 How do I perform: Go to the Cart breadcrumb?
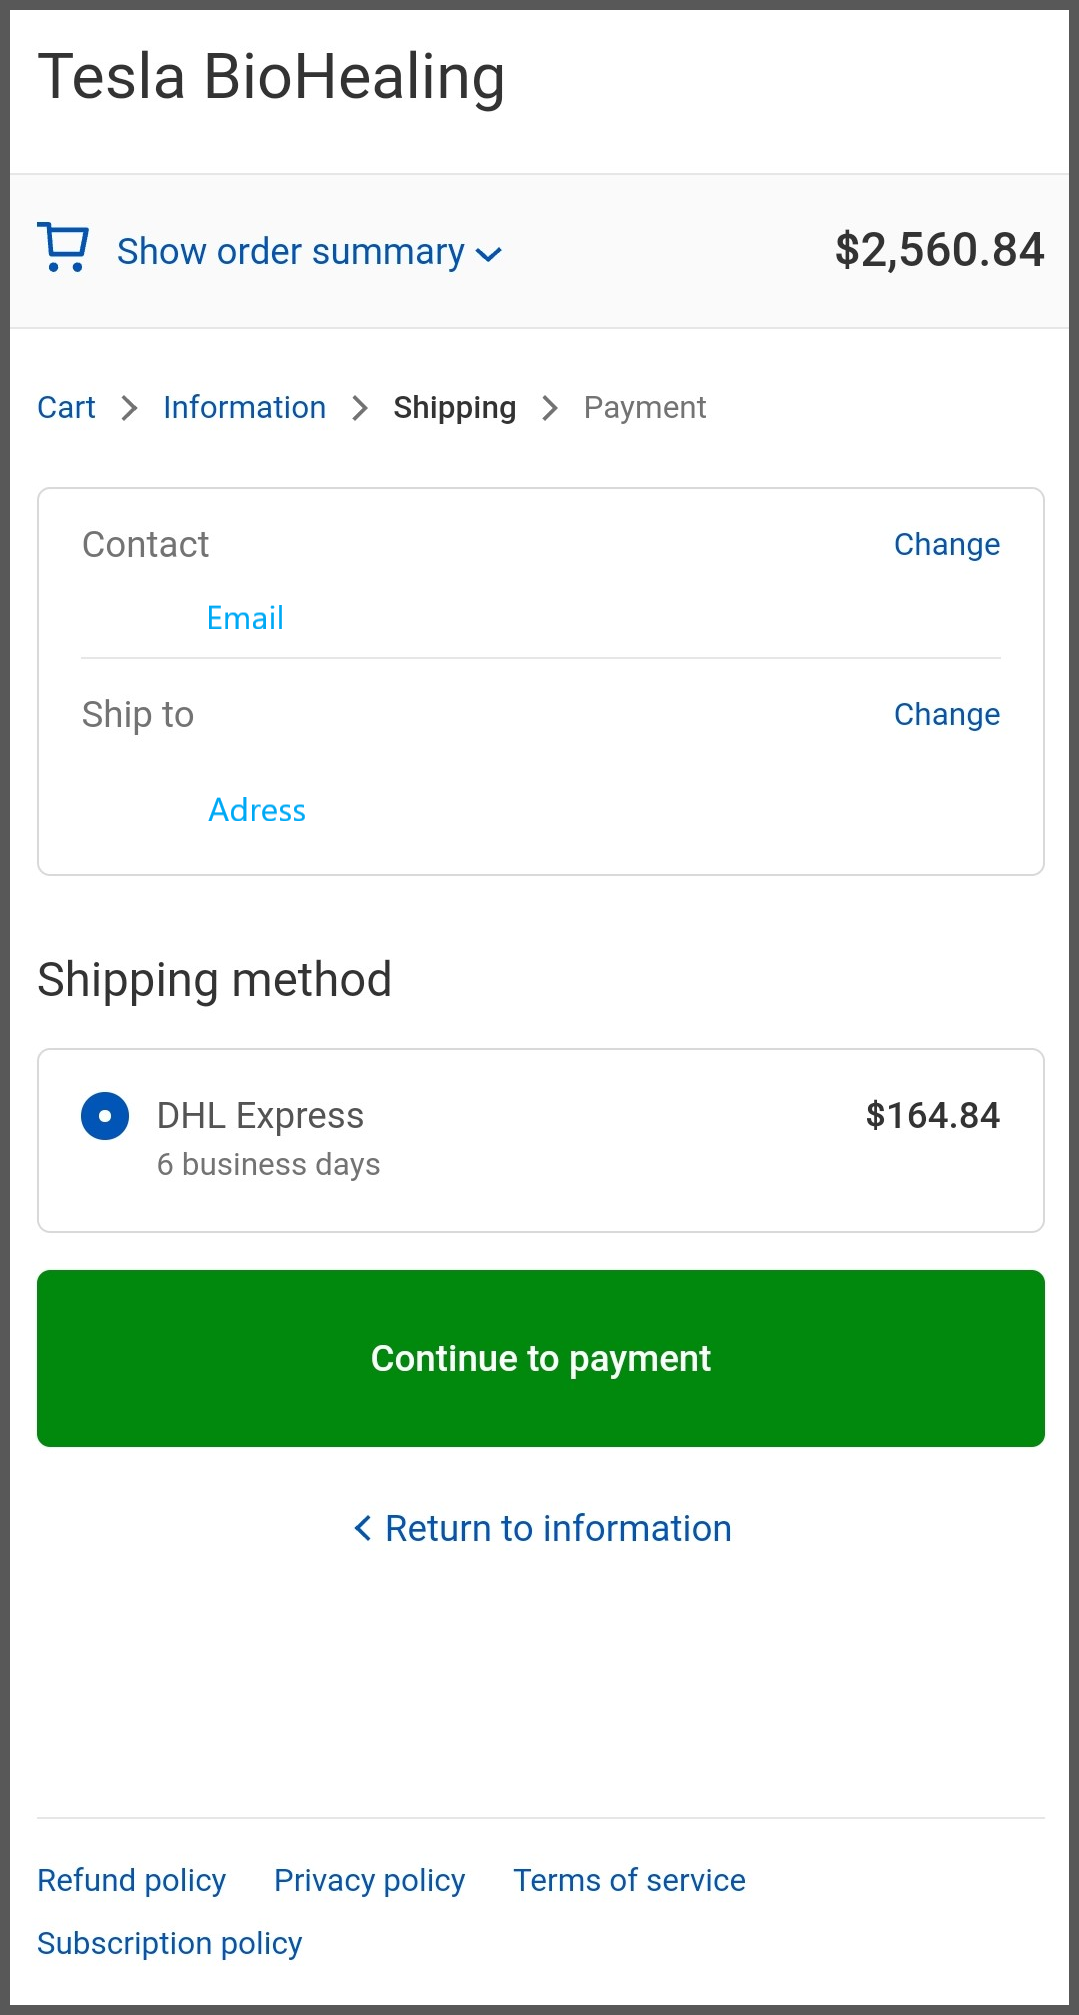tap(66, 408)
